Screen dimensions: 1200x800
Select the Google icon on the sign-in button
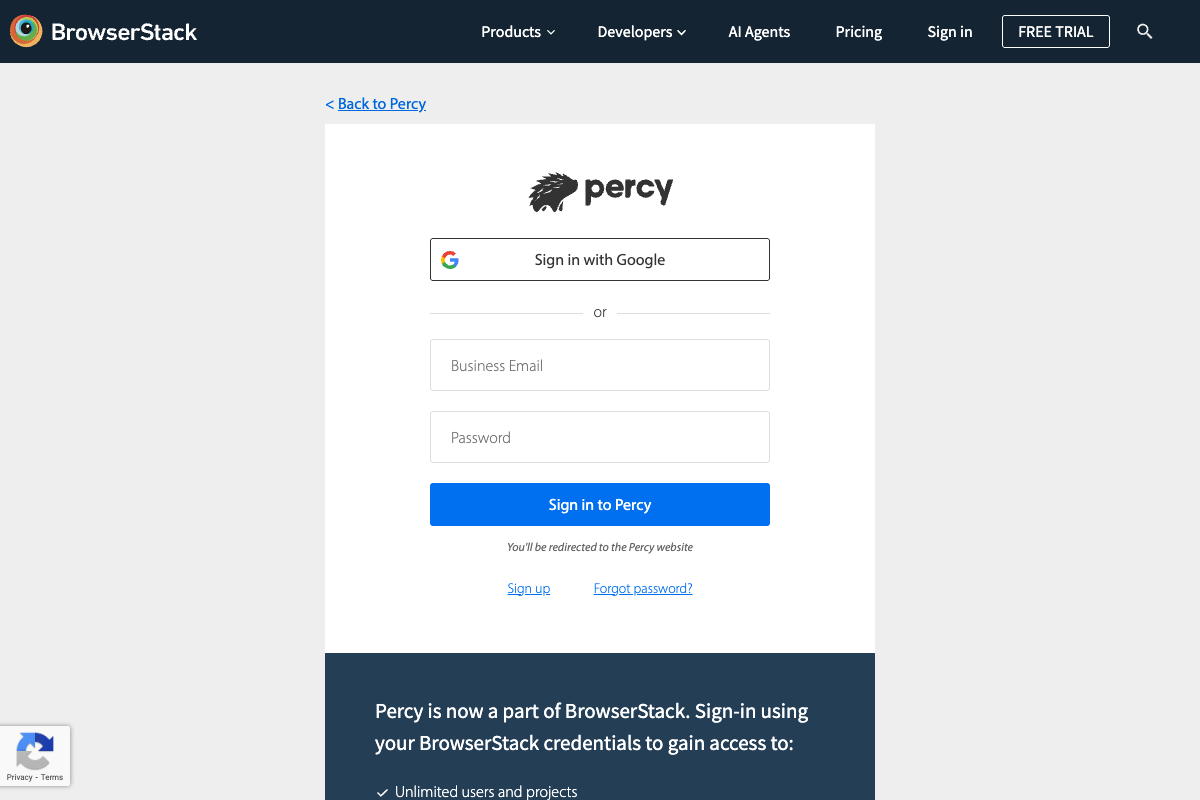[451, 259]
